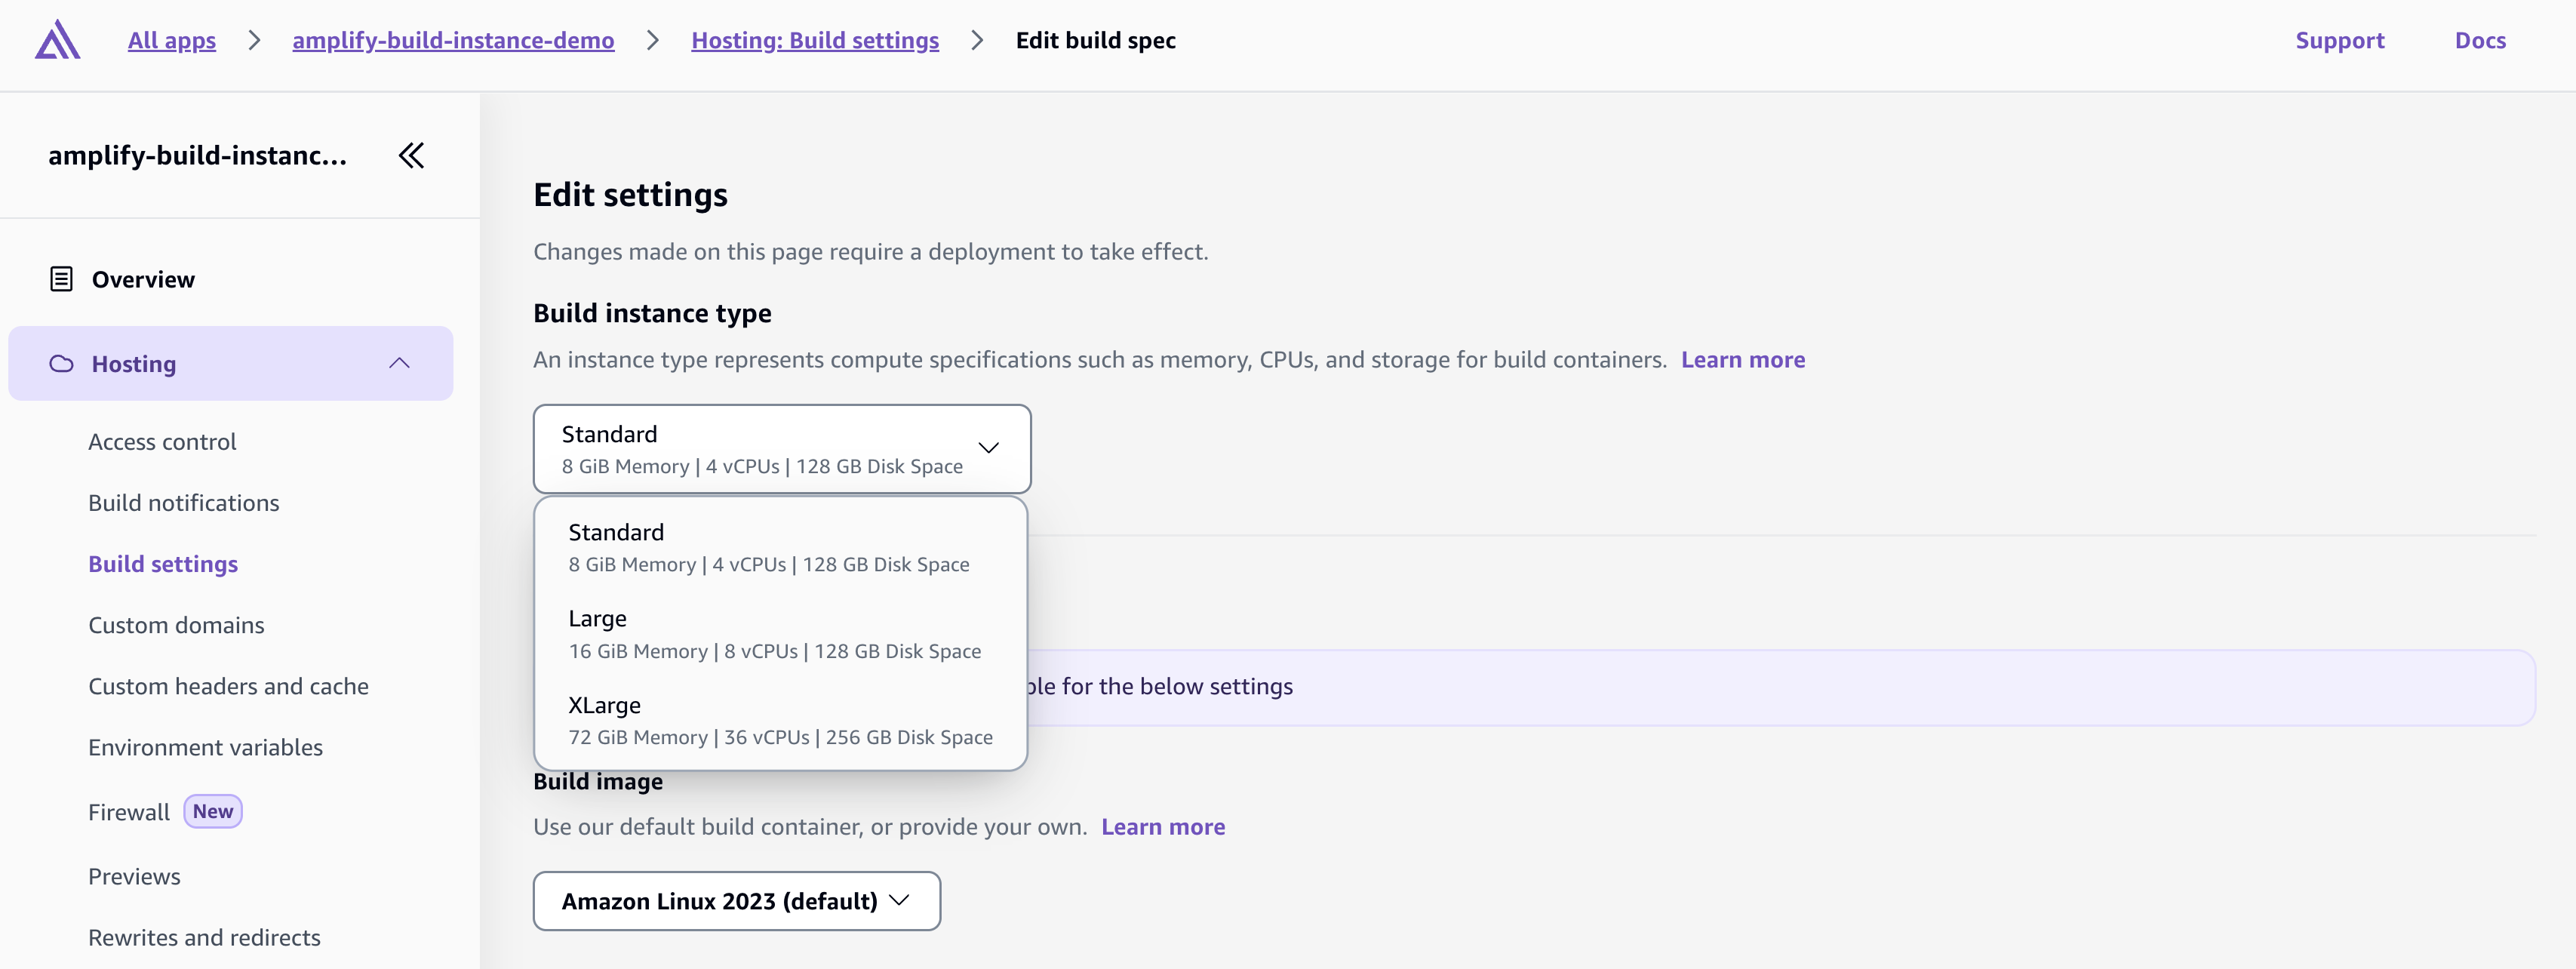Click the dropdown chevron on Build instance selector
2576x969 pixels.
coord(988,448)
